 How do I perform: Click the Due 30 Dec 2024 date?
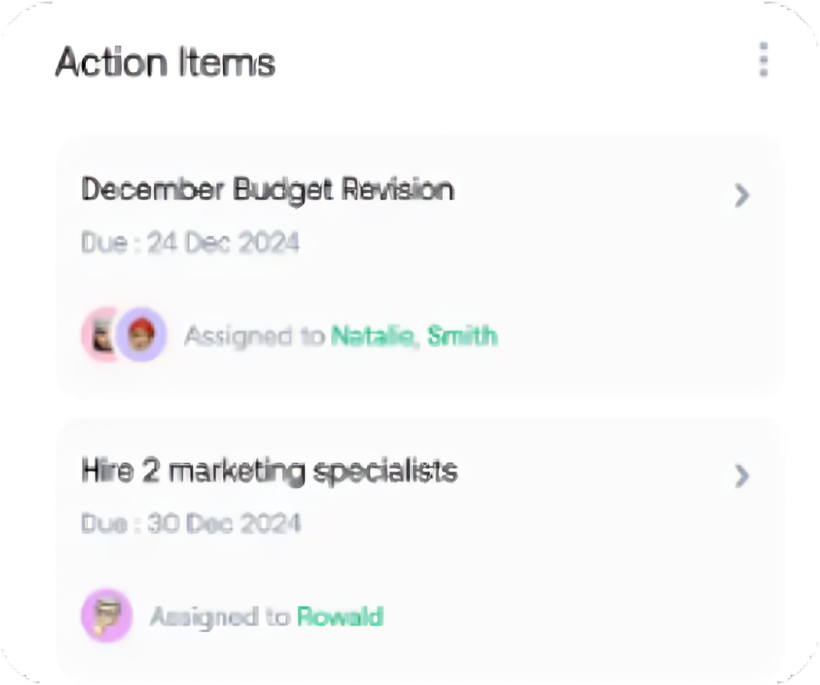(x=190, y=523)
